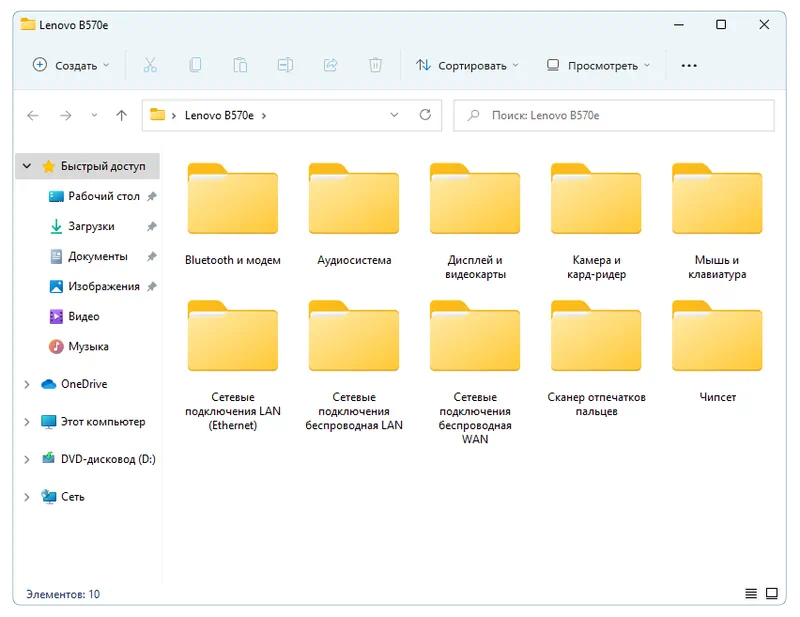Click the Share icon in toolbar
This screenshot has width=800, height=617.
coord(330,65)
